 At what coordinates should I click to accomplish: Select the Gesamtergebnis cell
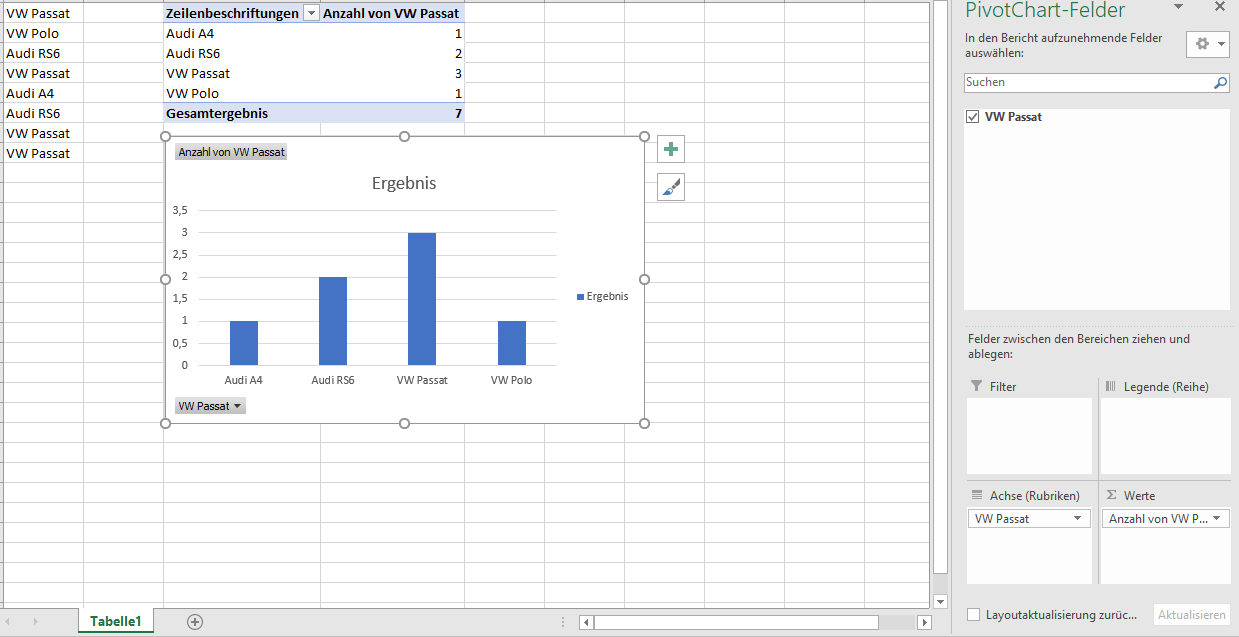[x=242, y=113]
